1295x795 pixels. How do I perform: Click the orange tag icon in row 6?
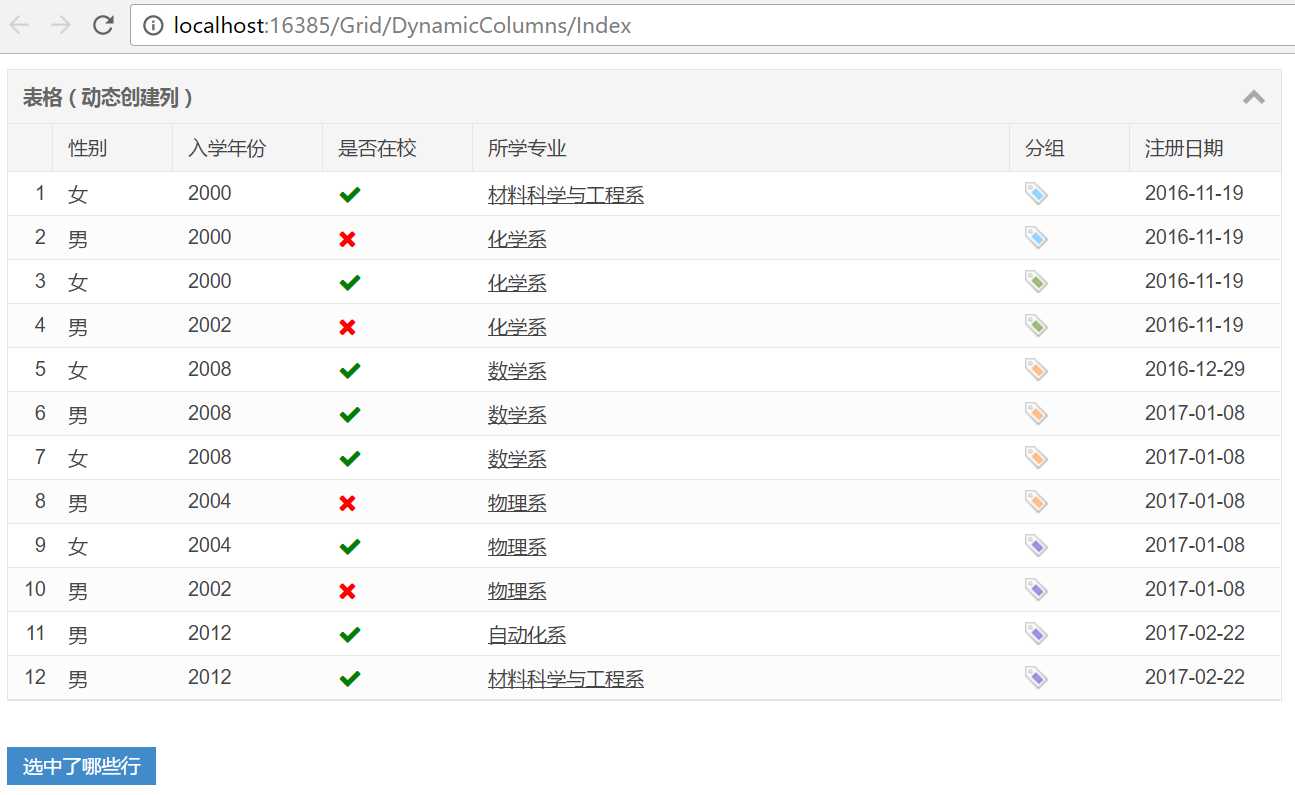1036,413
